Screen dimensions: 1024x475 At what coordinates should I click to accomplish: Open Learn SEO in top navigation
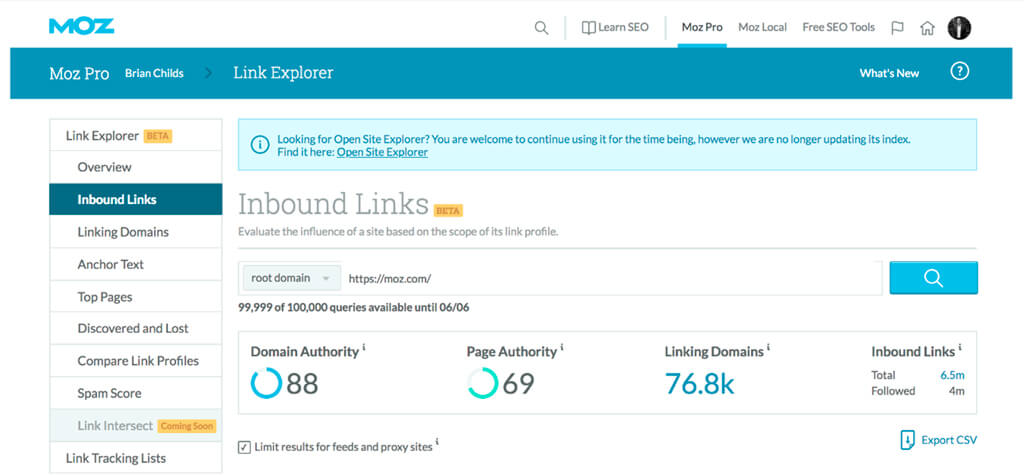click(615, 27)
